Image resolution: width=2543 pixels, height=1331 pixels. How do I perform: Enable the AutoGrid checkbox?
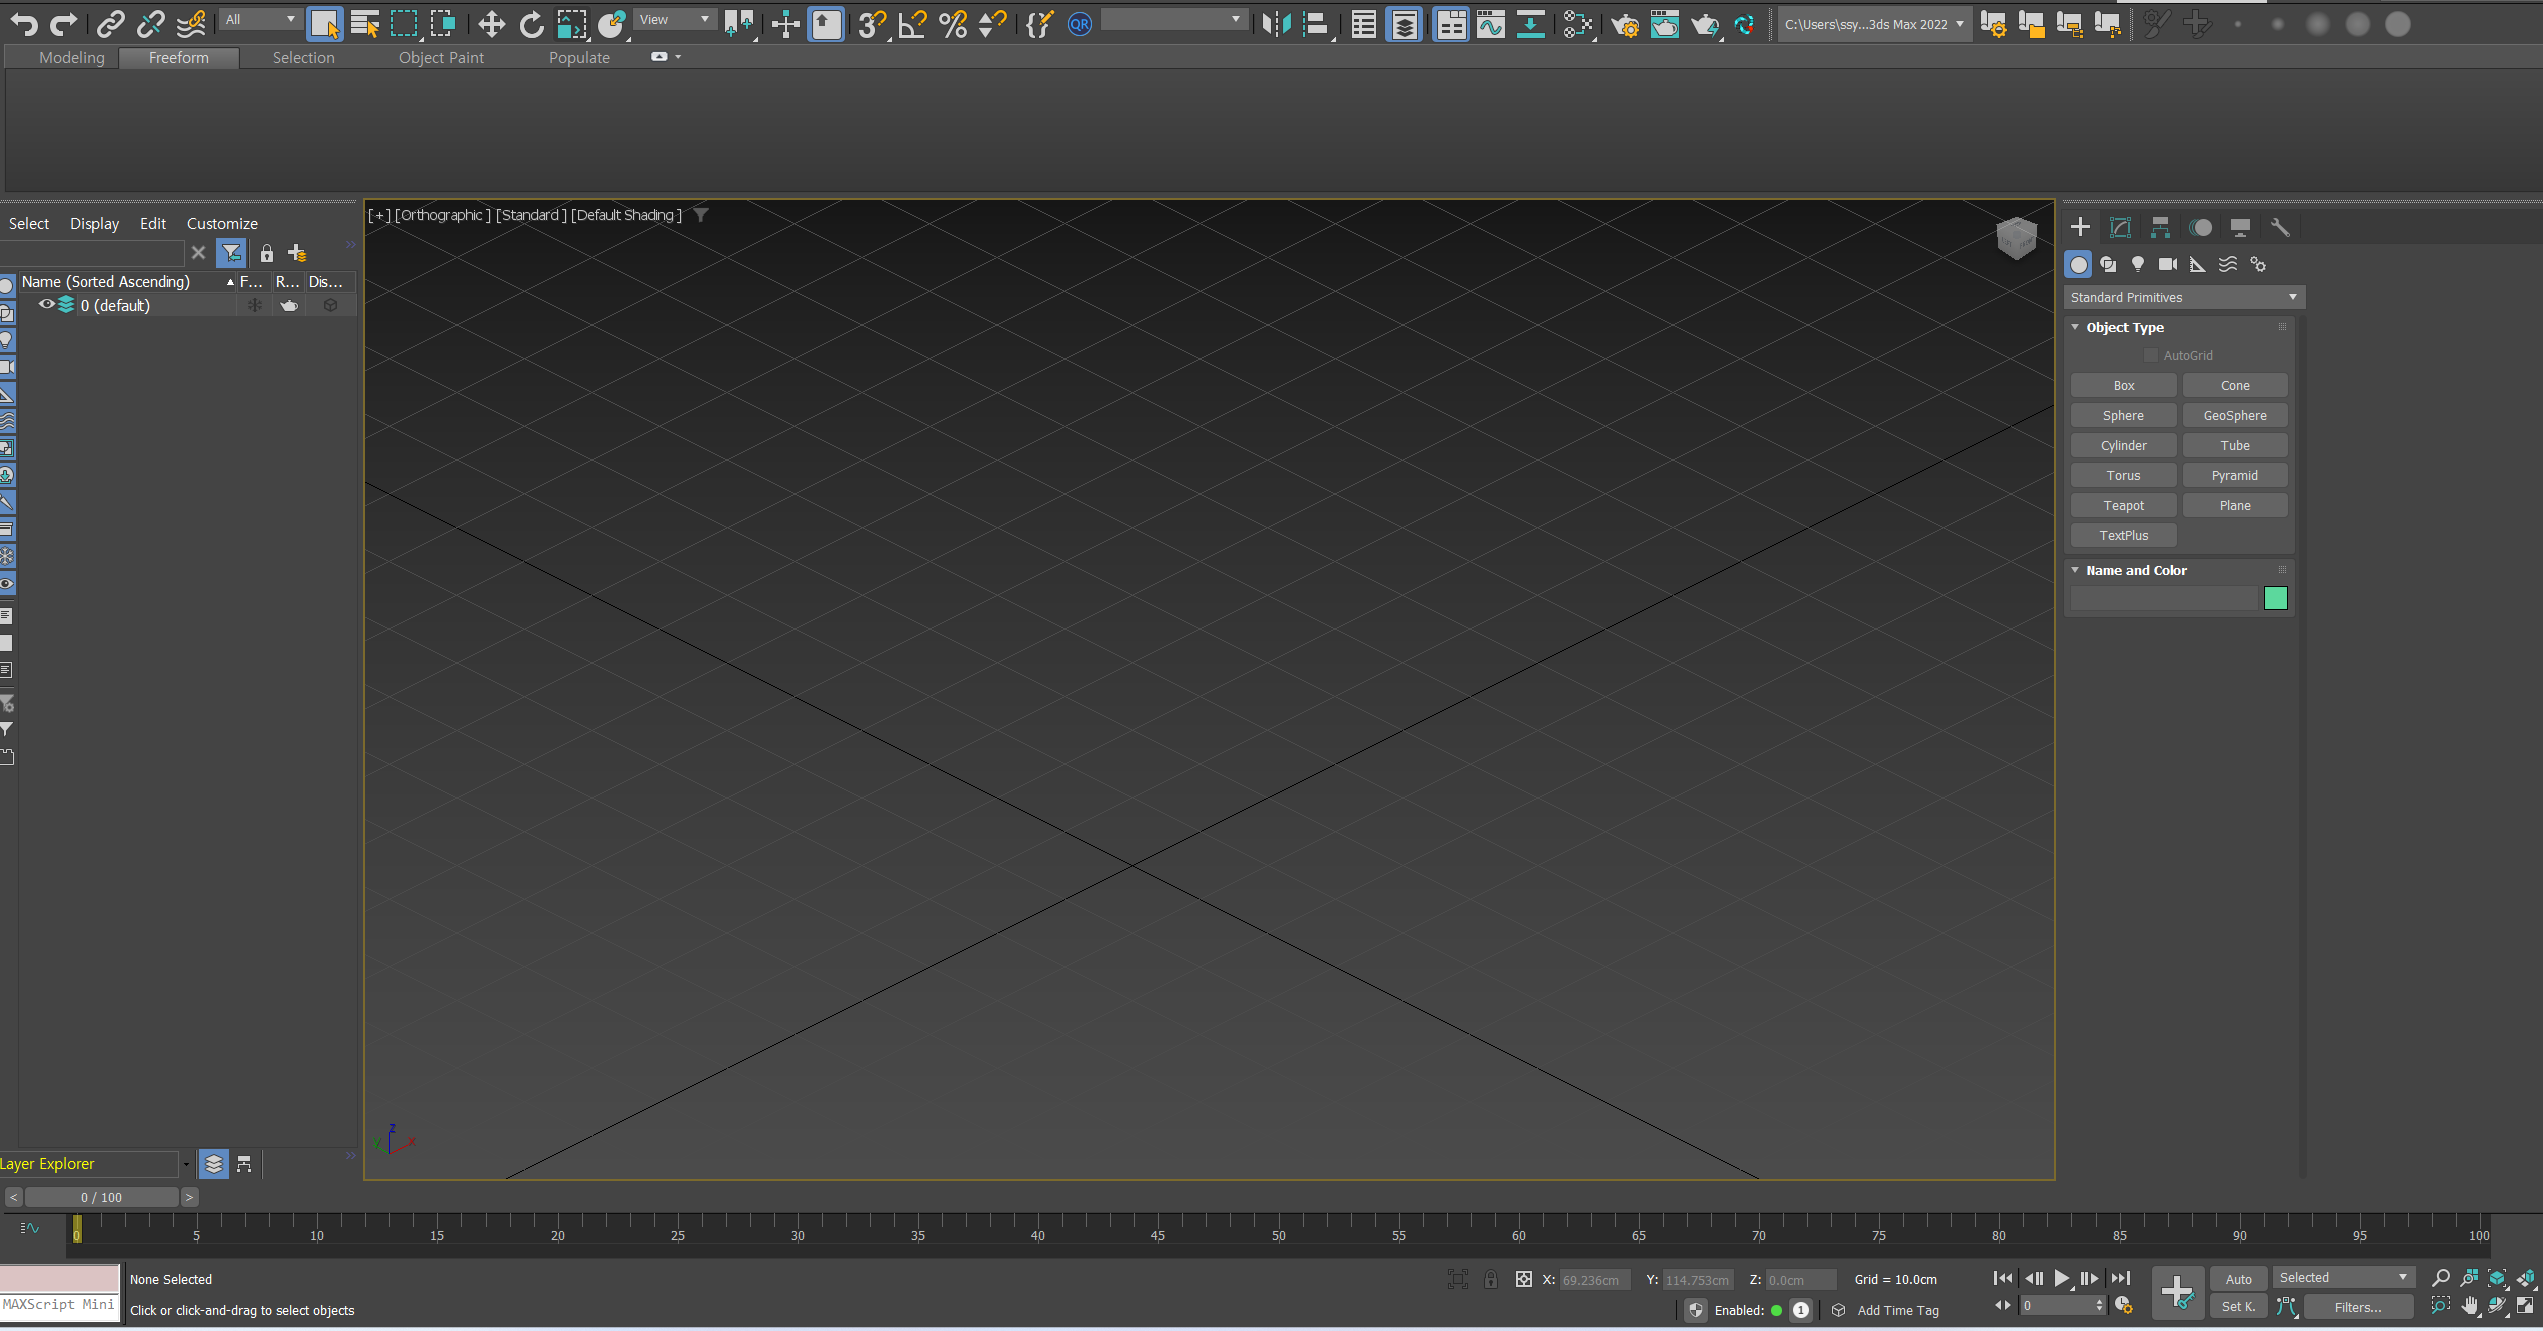2151,355
